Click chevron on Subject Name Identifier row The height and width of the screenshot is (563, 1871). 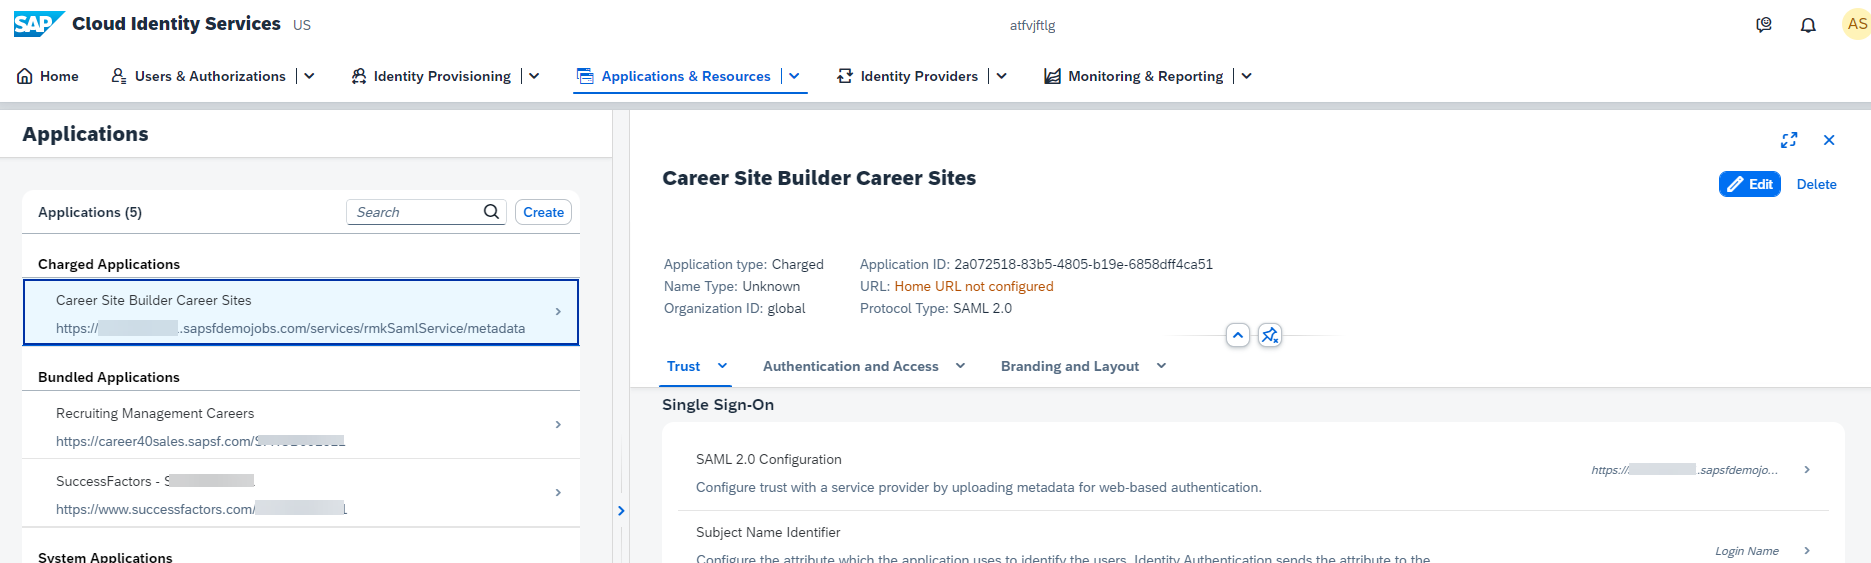click(x=1807, y=551)
